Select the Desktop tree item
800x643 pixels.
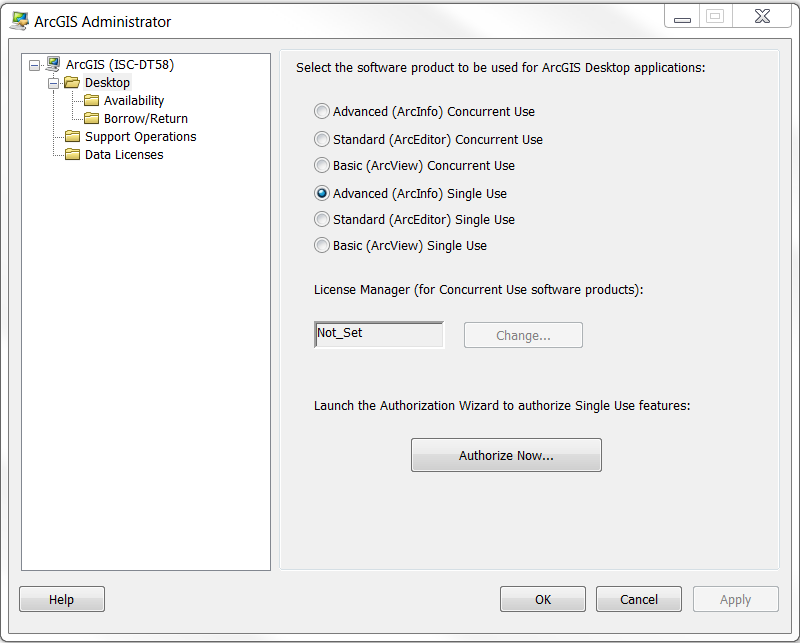[x=107, y=82]
